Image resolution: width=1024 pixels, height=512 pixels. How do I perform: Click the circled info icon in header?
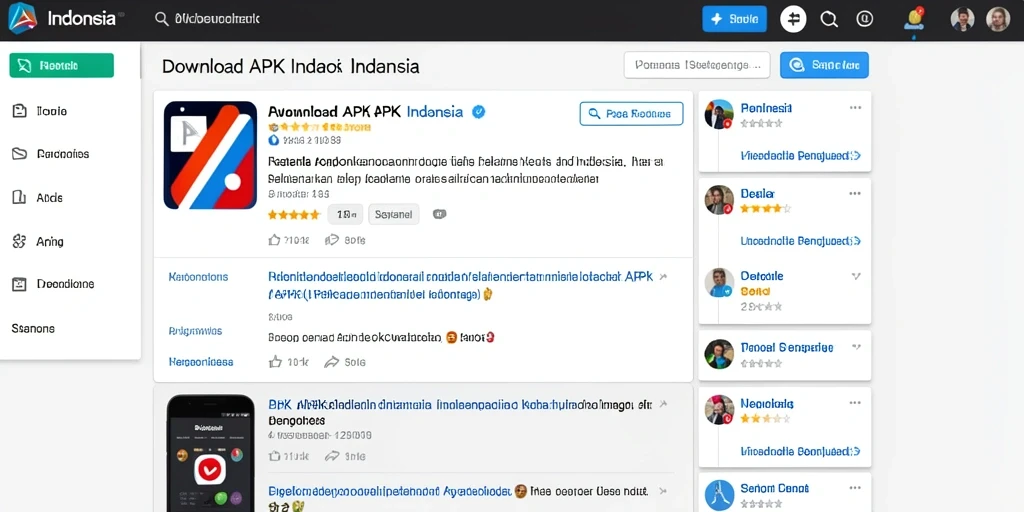[x=865, y=20]
